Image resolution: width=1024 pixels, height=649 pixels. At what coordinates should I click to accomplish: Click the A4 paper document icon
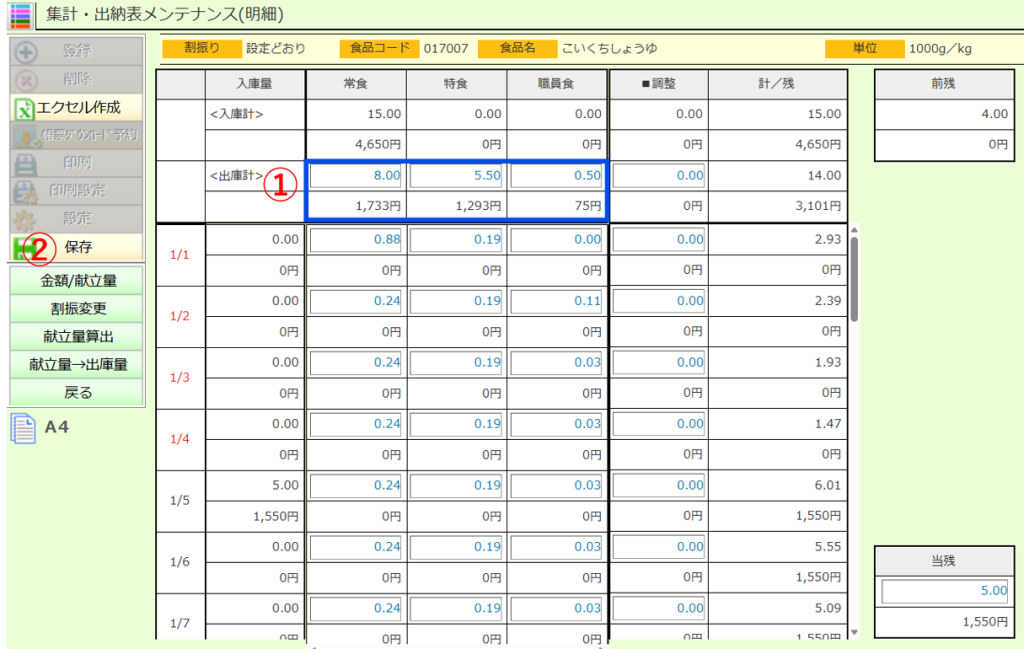tap(23, 428)
